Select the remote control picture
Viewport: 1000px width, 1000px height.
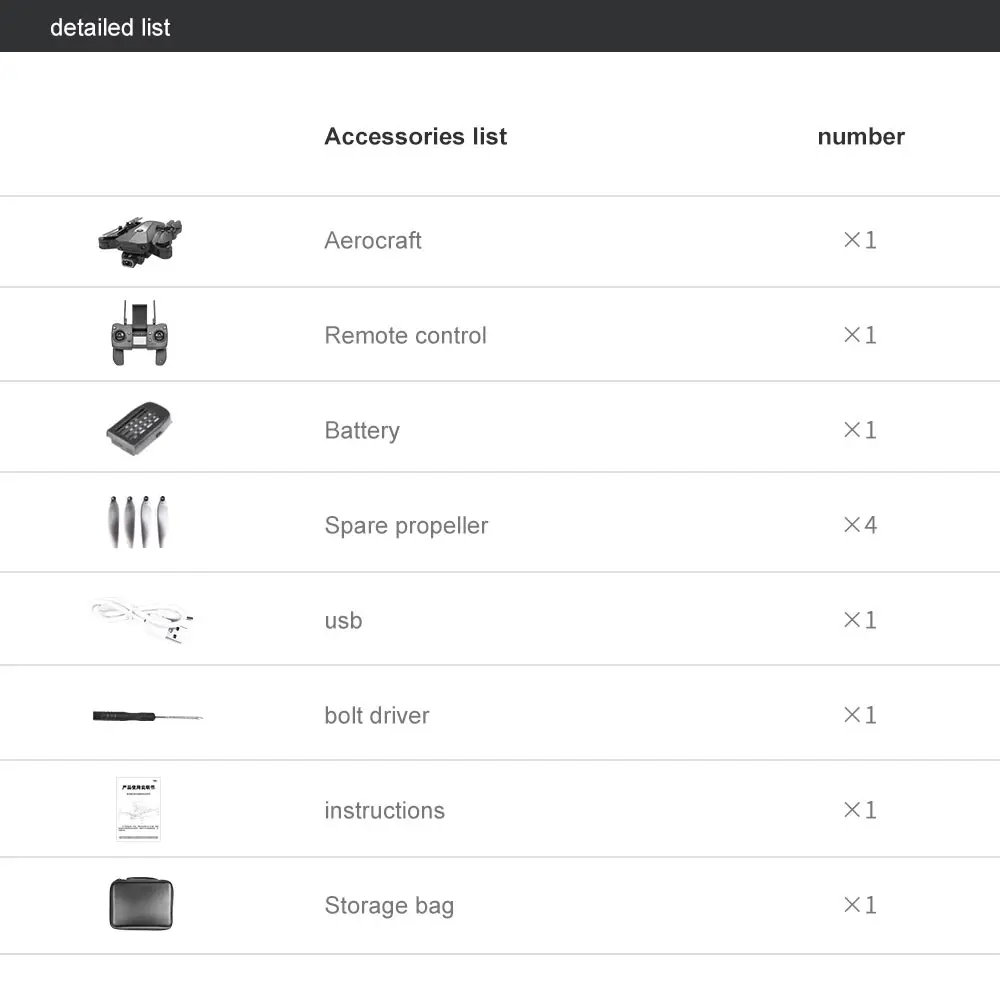coord(140,333)
